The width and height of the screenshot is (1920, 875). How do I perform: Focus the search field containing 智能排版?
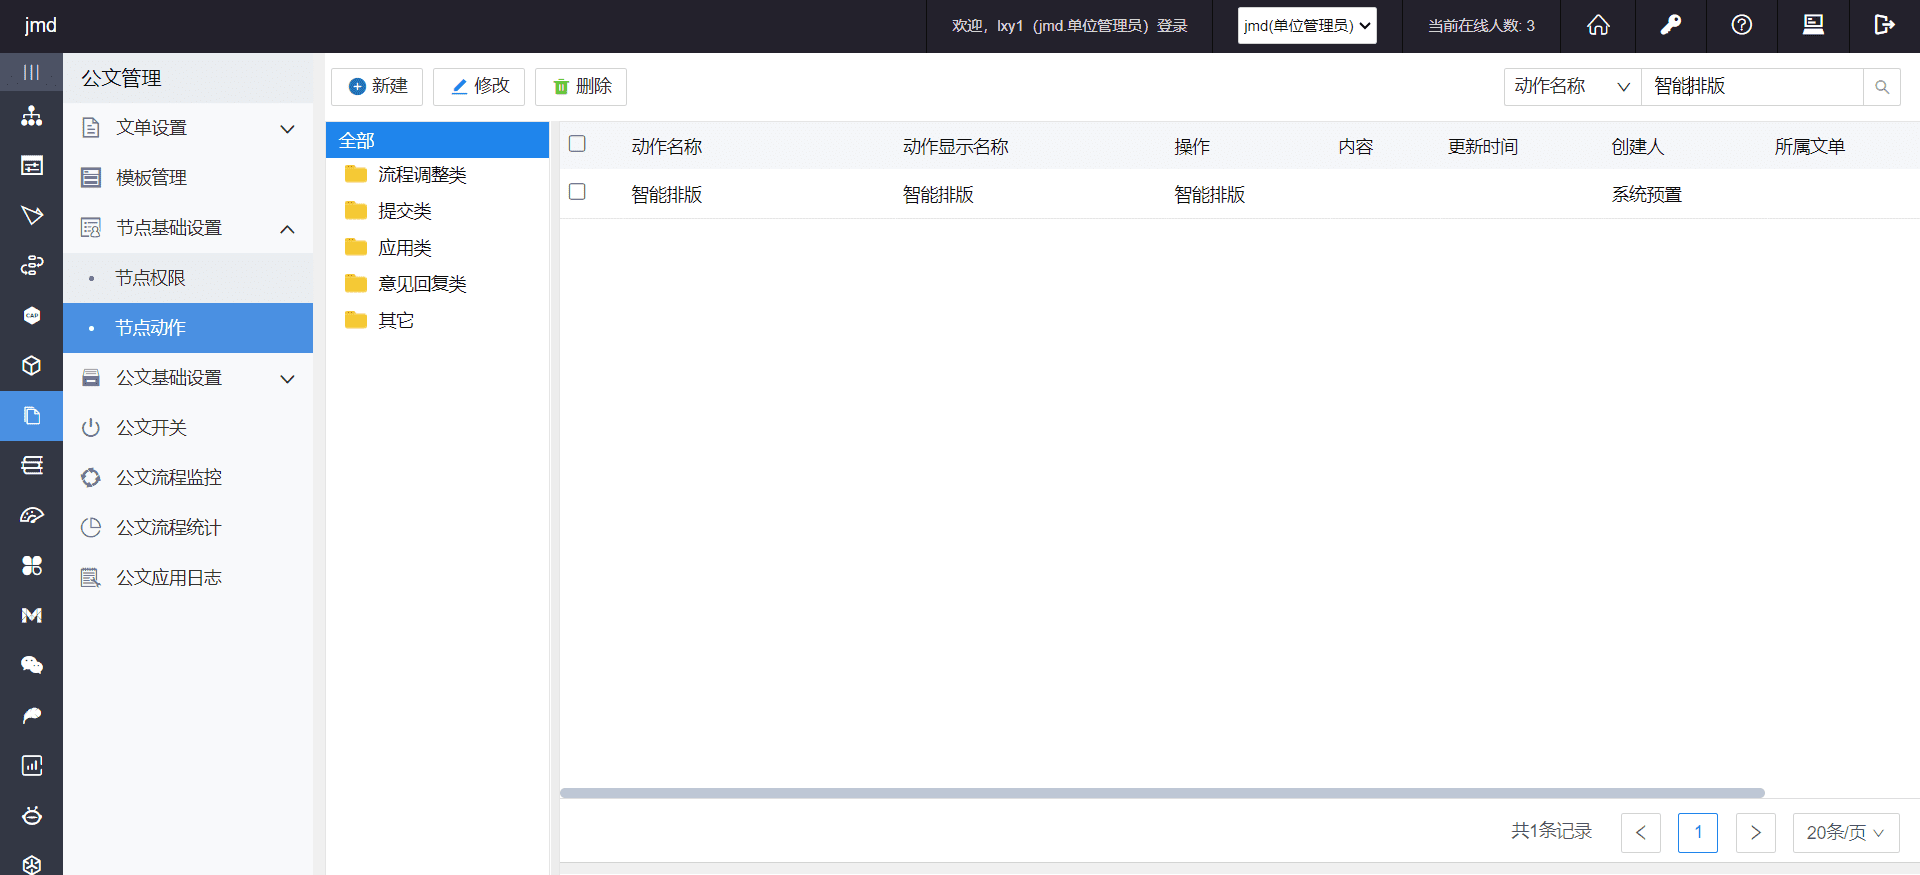(x=1752, y=87)
